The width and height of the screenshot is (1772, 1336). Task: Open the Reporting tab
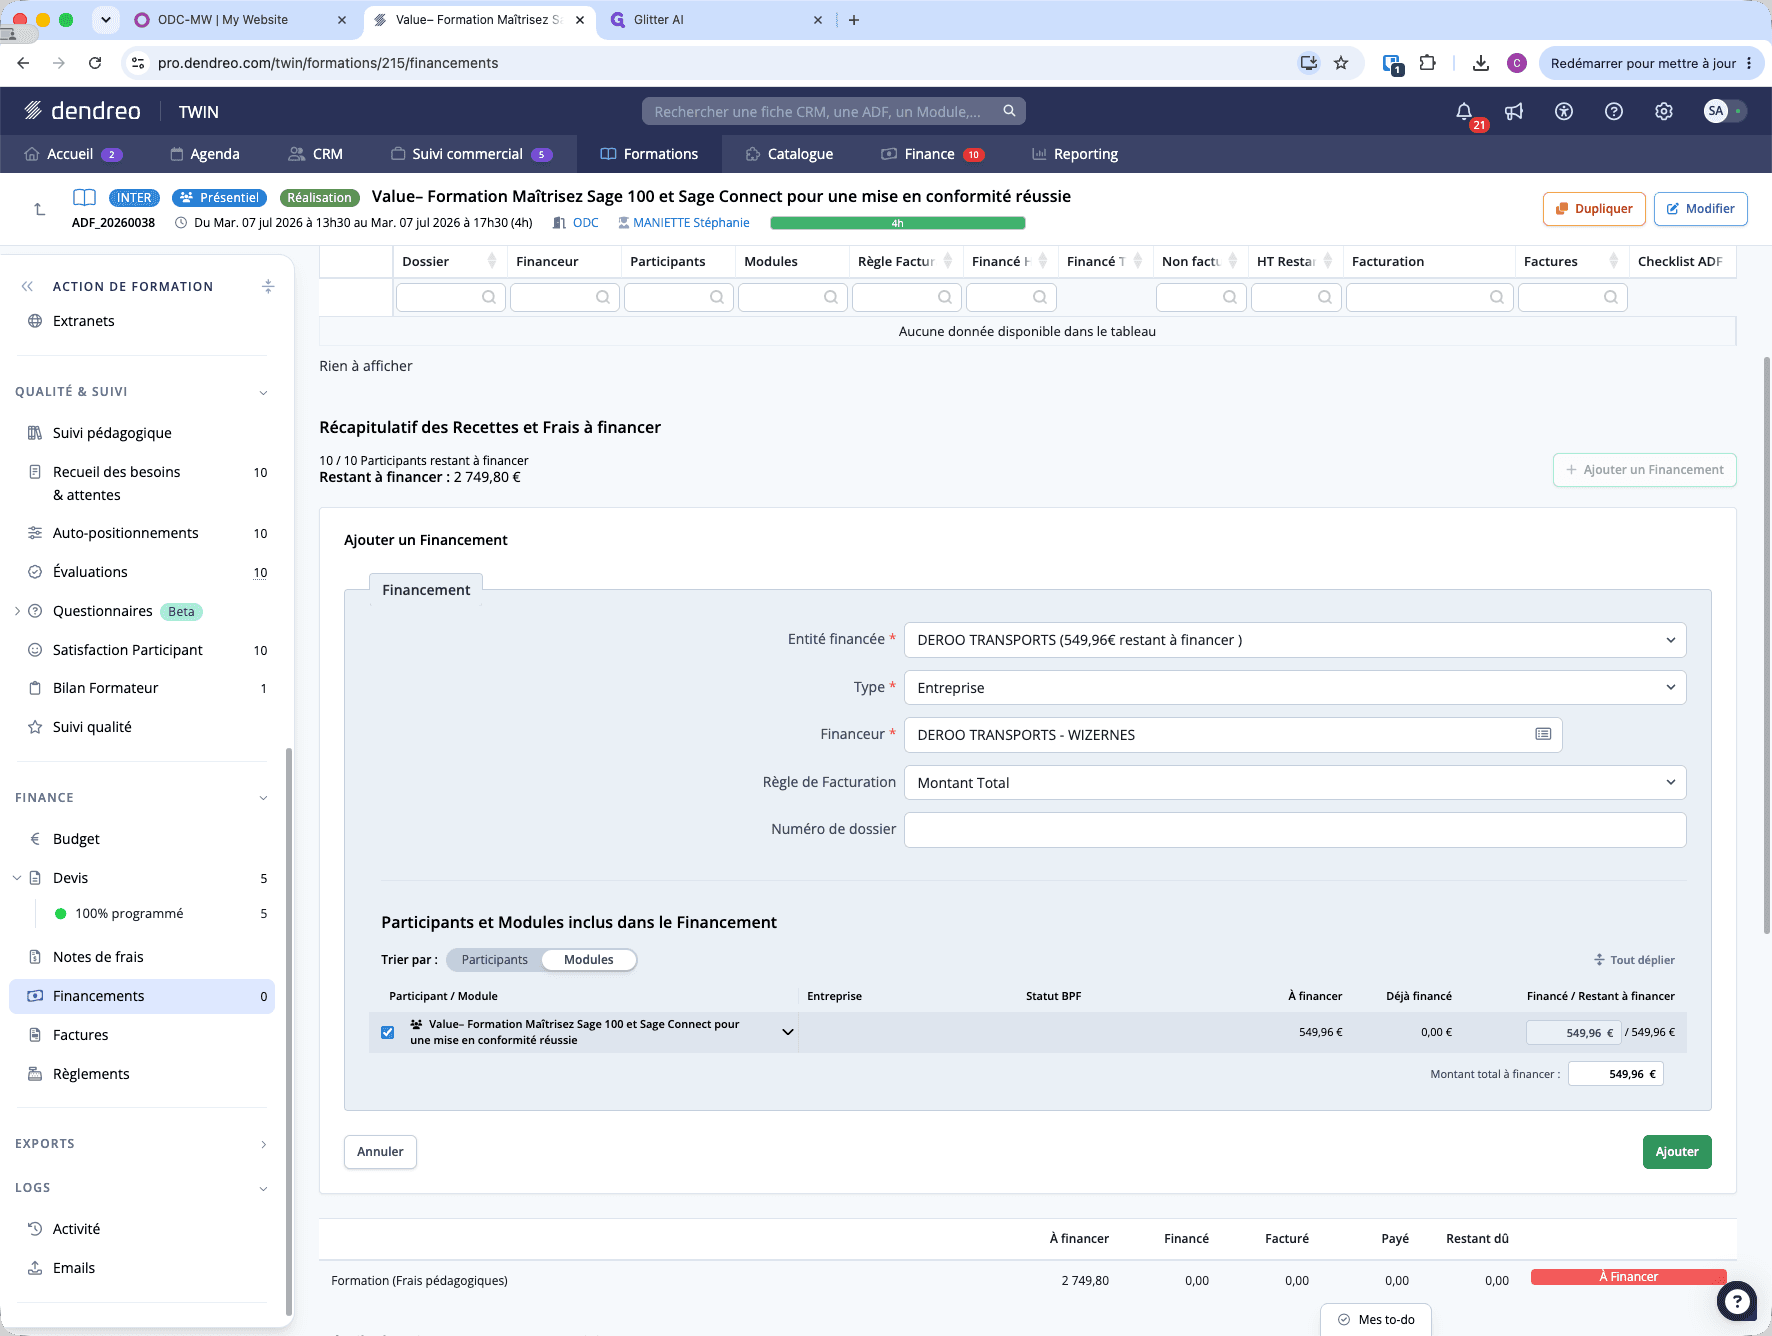coord(1075,154)
